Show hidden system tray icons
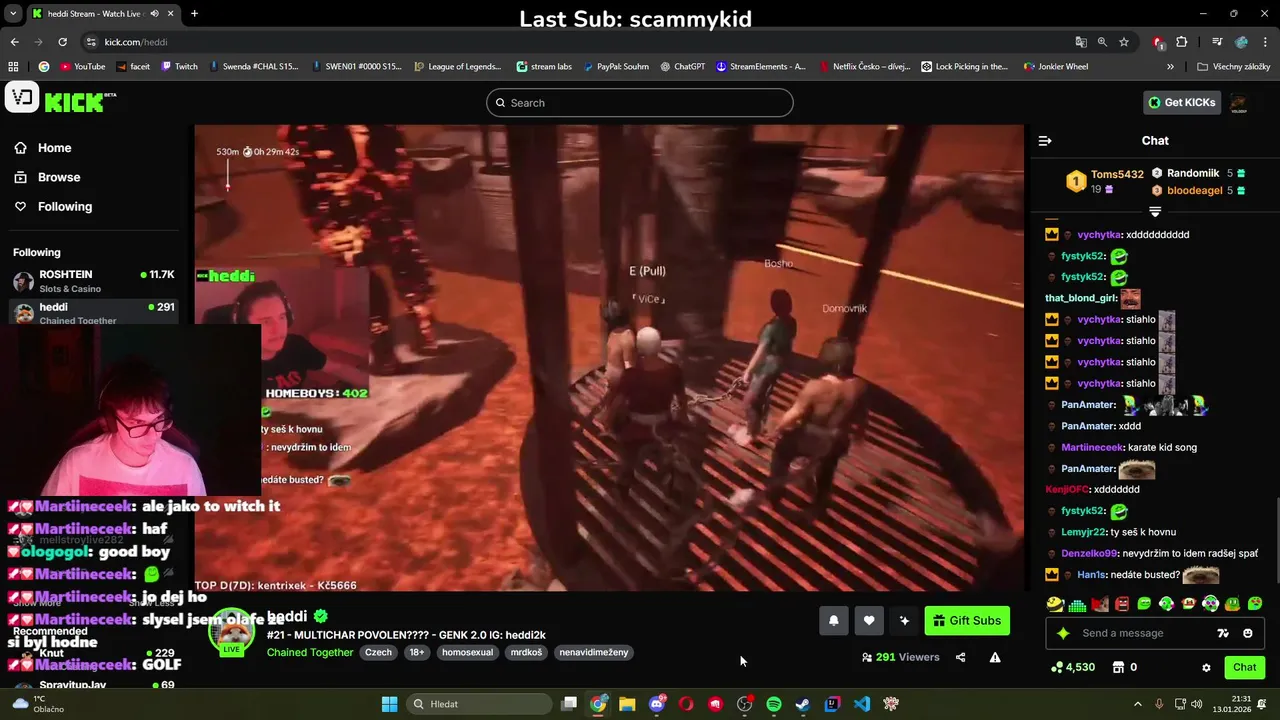 pyautogui.click(x=1137, y=704)
